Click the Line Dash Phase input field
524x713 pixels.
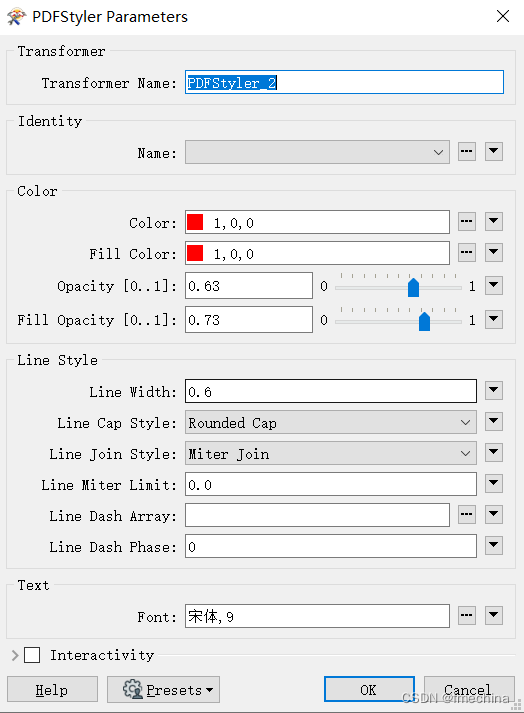tap(331, 546)
